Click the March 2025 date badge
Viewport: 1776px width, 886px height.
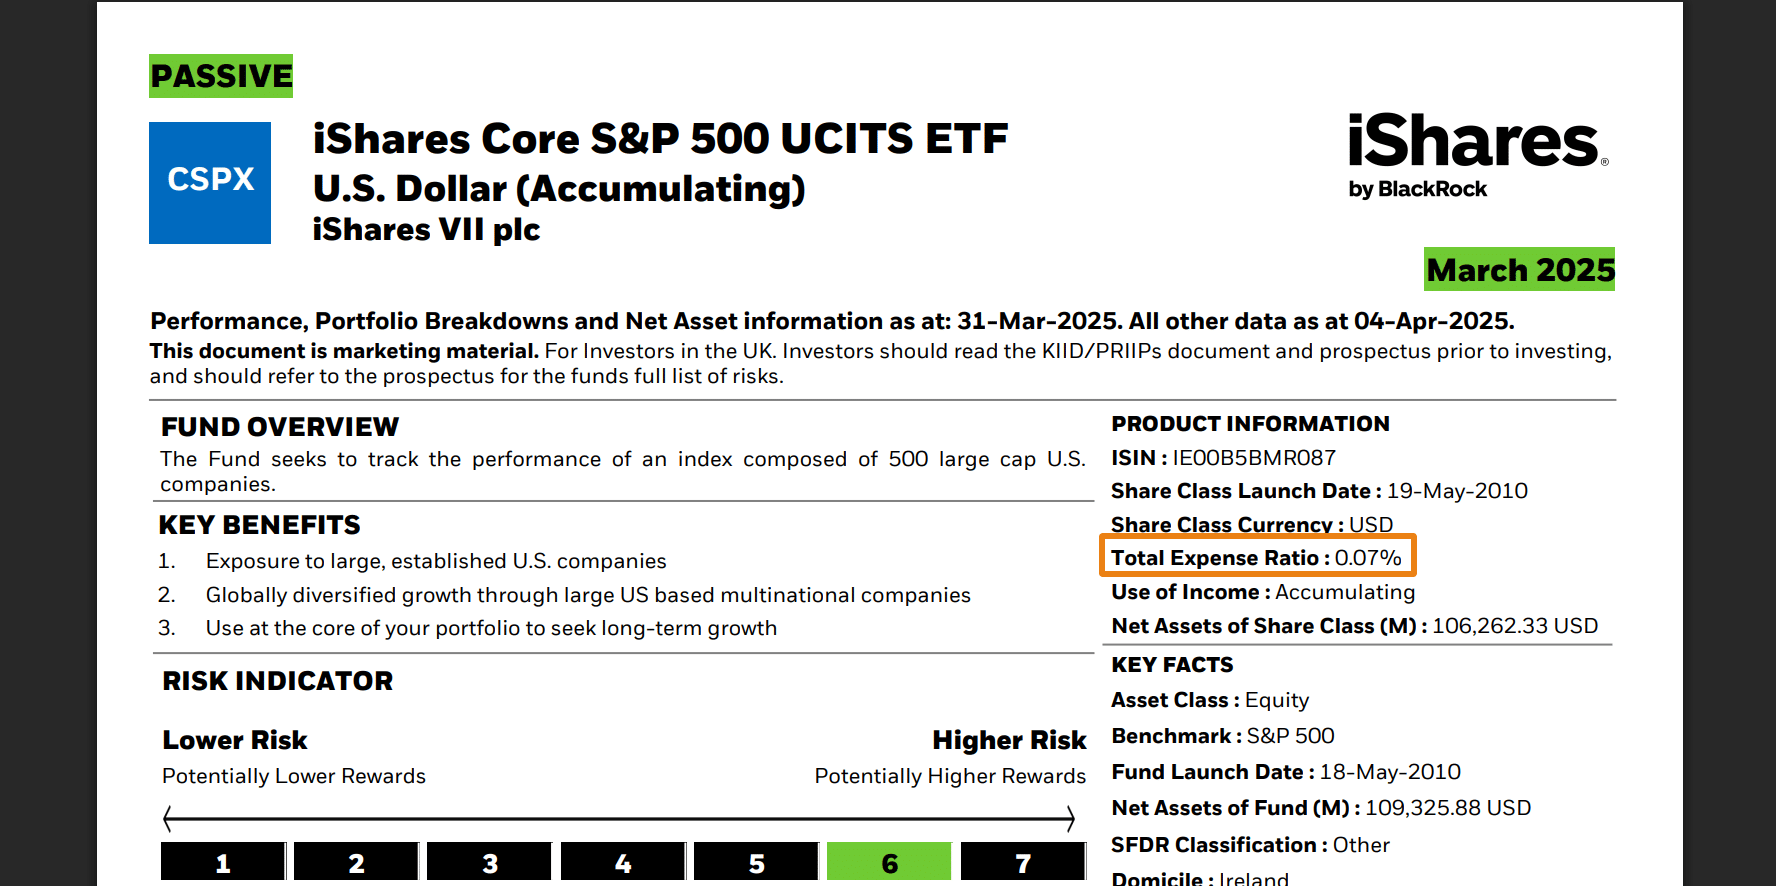(x=1519, y=270)
